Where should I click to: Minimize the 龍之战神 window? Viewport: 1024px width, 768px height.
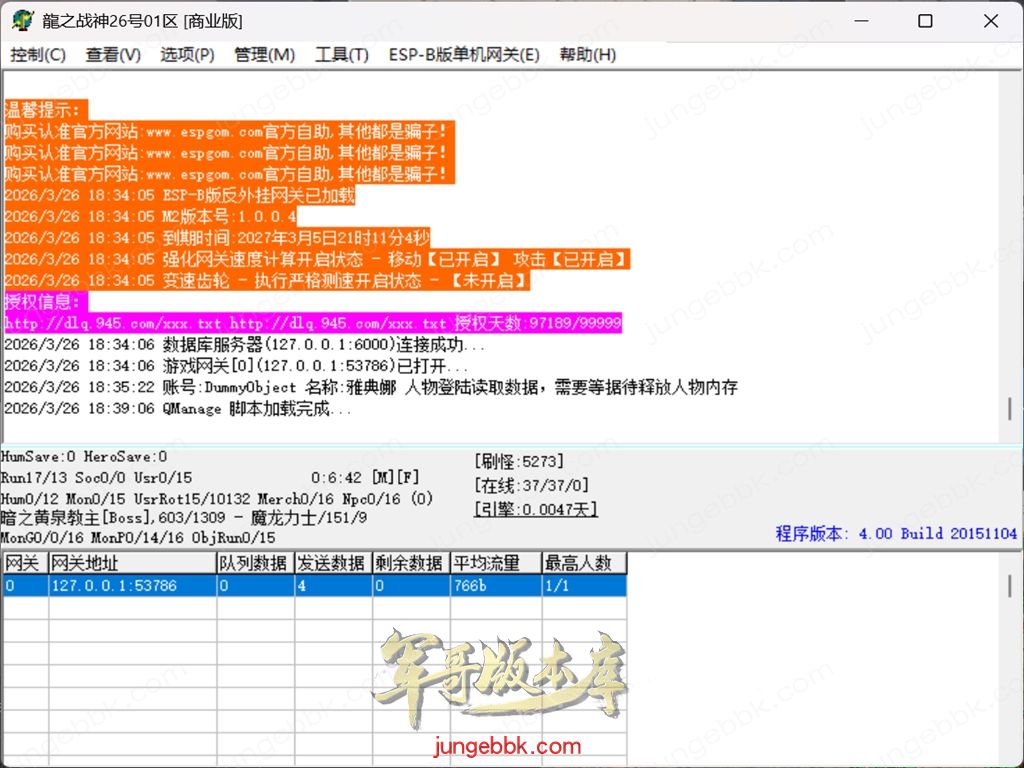(x=858, y=21)
